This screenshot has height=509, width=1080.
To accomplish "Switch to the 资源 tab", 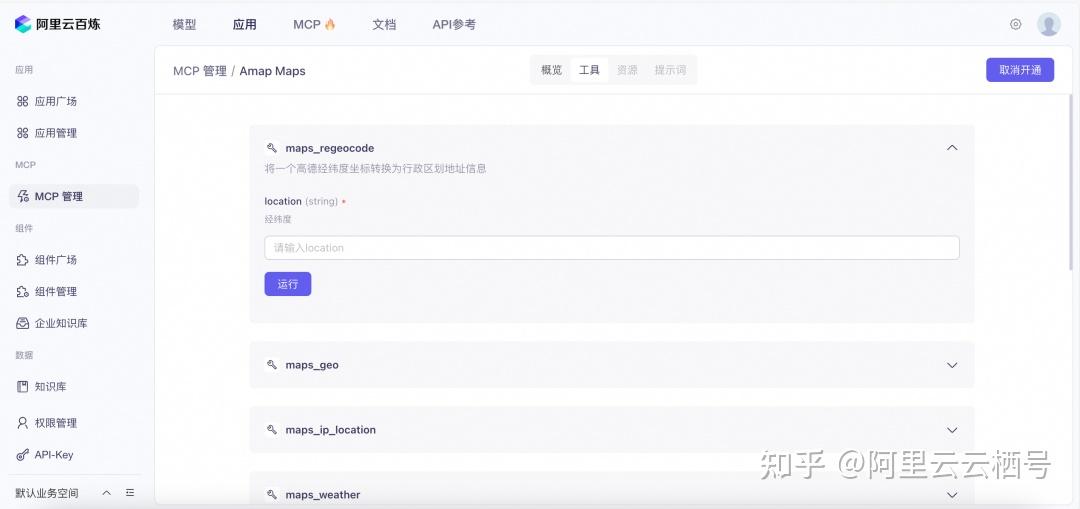I will (627, 70).
